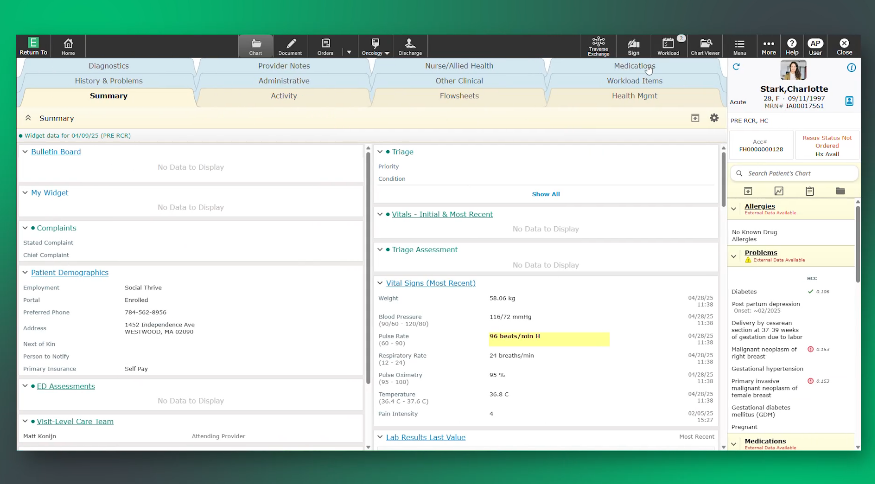Click the Summary settings gear icon
This screenshot has width=875, height=484.
coord(714,118)
